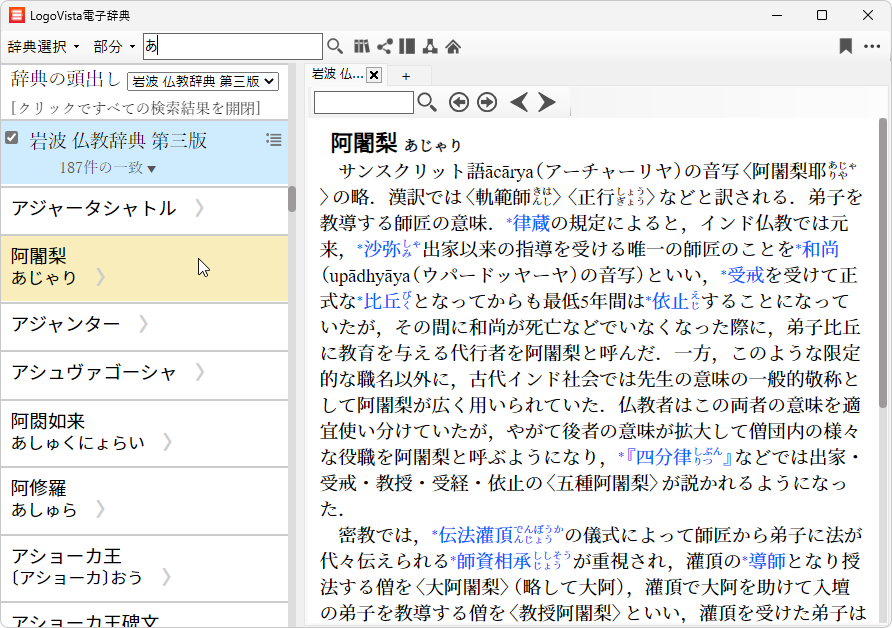
Task: Click the share icon in toolbar
Action: [385, 46]
